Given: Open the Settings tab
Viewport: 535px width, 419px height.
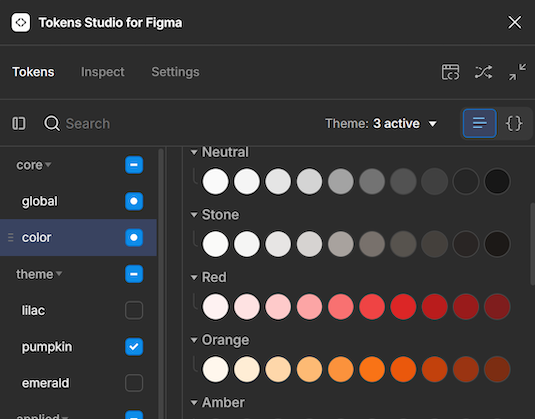Looking at the screenshot, I should coord(175,72).
